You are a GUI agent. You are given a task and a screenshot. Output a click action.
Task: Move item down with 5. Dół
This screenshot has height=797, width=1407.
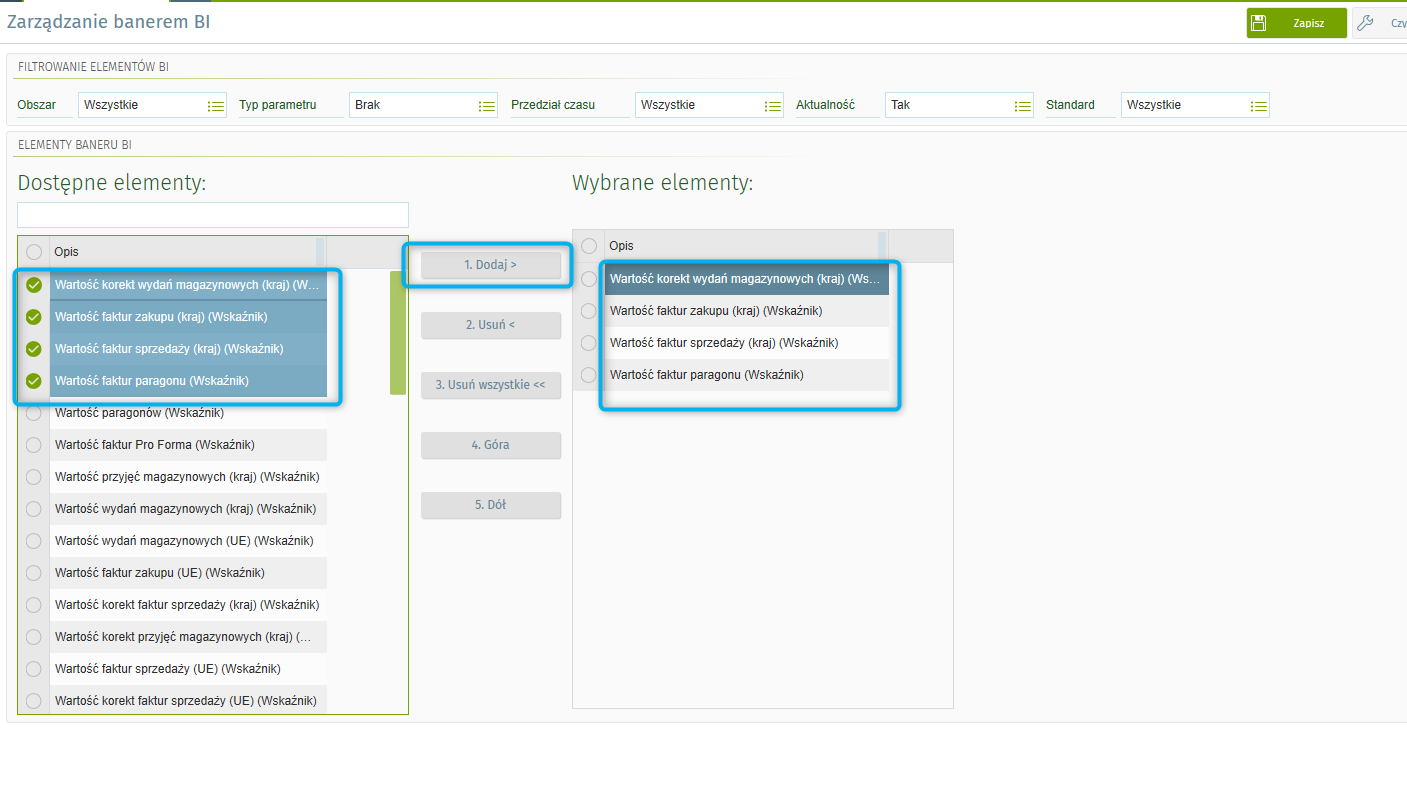pyautogui.click(x=490, y=505)
